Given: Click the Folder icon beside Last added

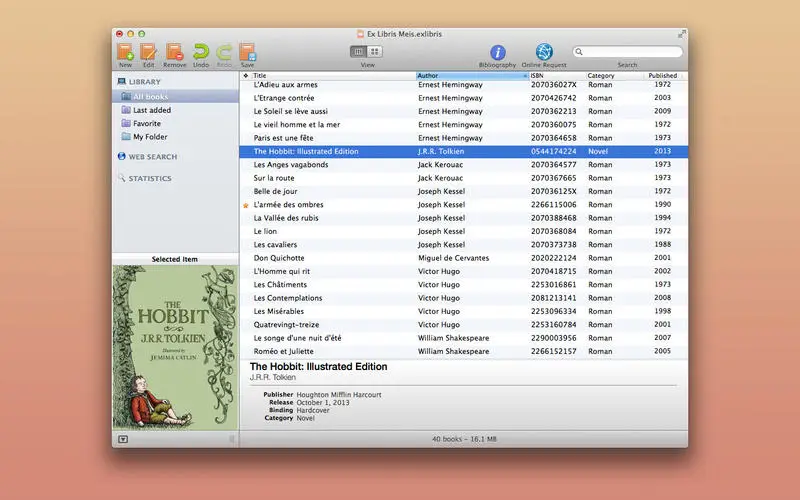Looking at the screenshot, I should (126, 110).
